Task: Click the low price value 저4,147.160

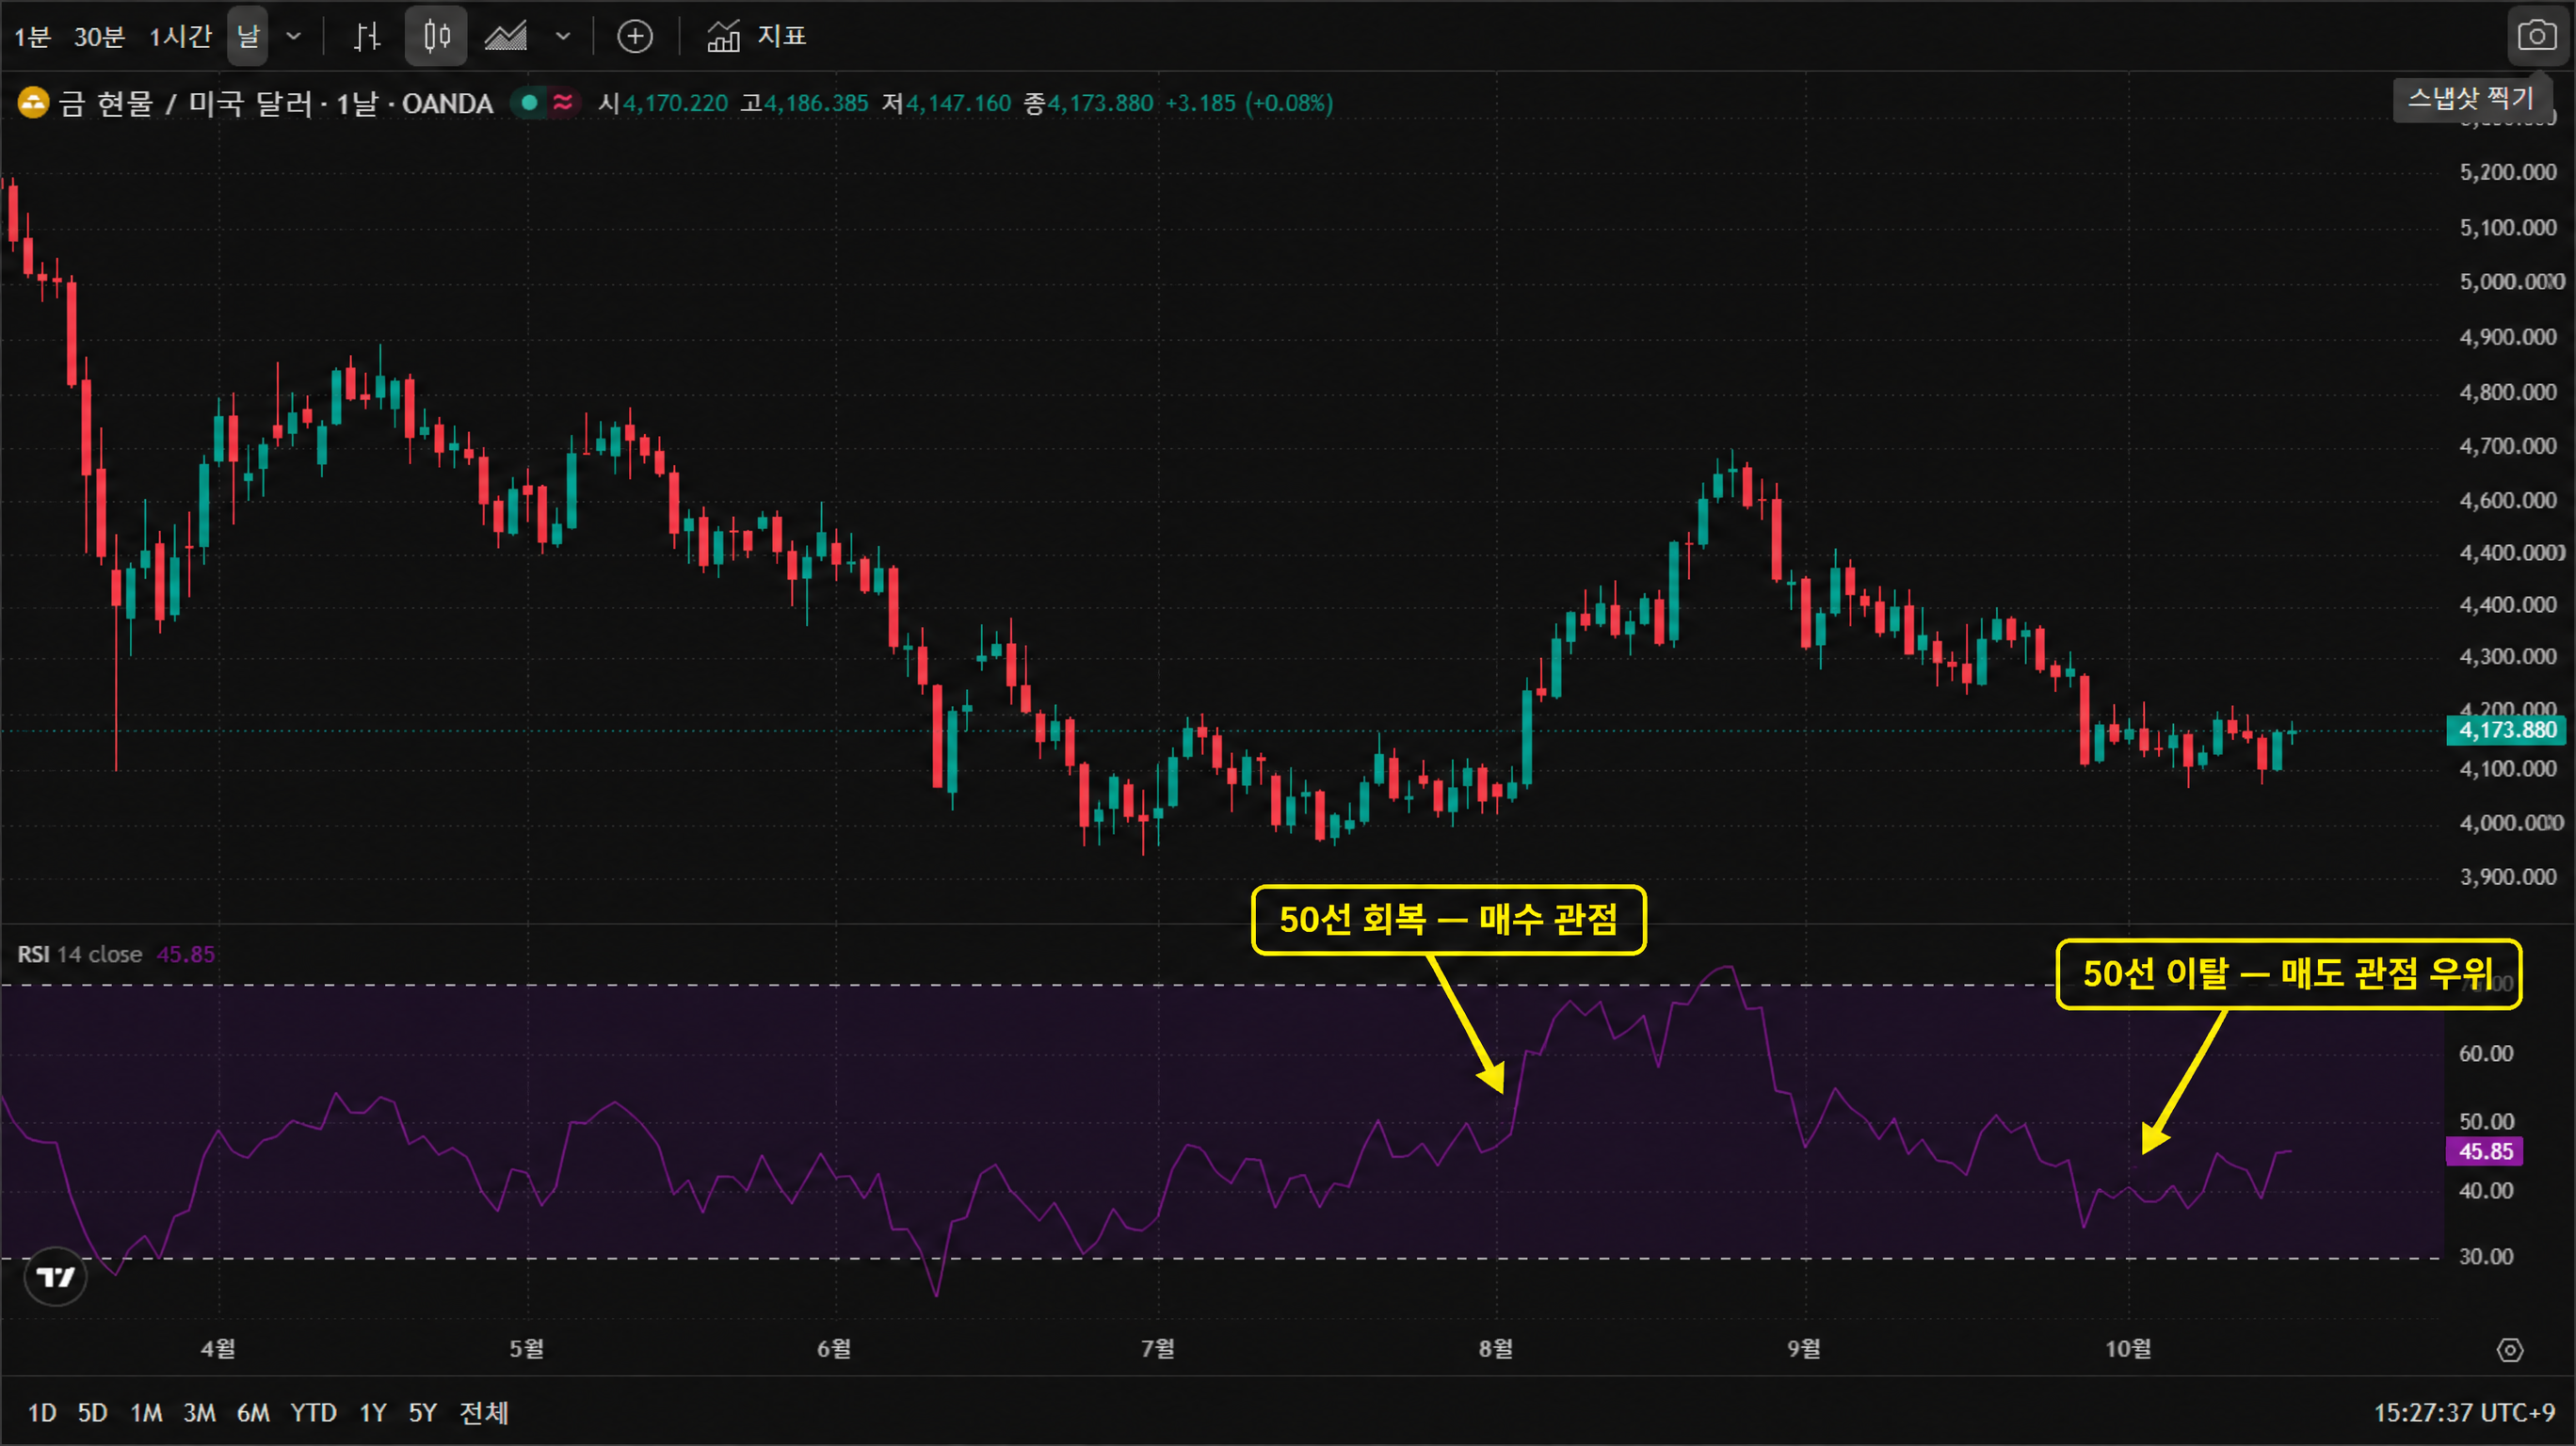Action: (x=946, y=103)
